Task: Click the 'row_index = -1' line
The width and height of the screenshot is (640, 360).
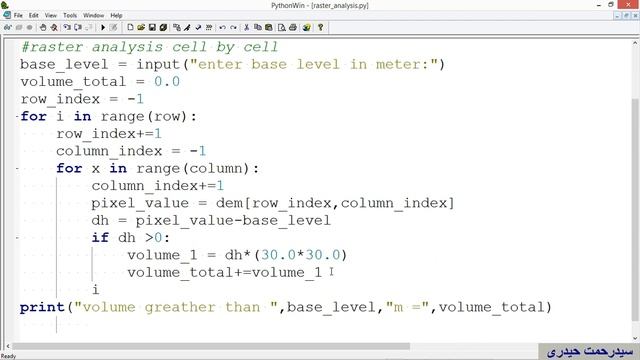Action: 82,99
